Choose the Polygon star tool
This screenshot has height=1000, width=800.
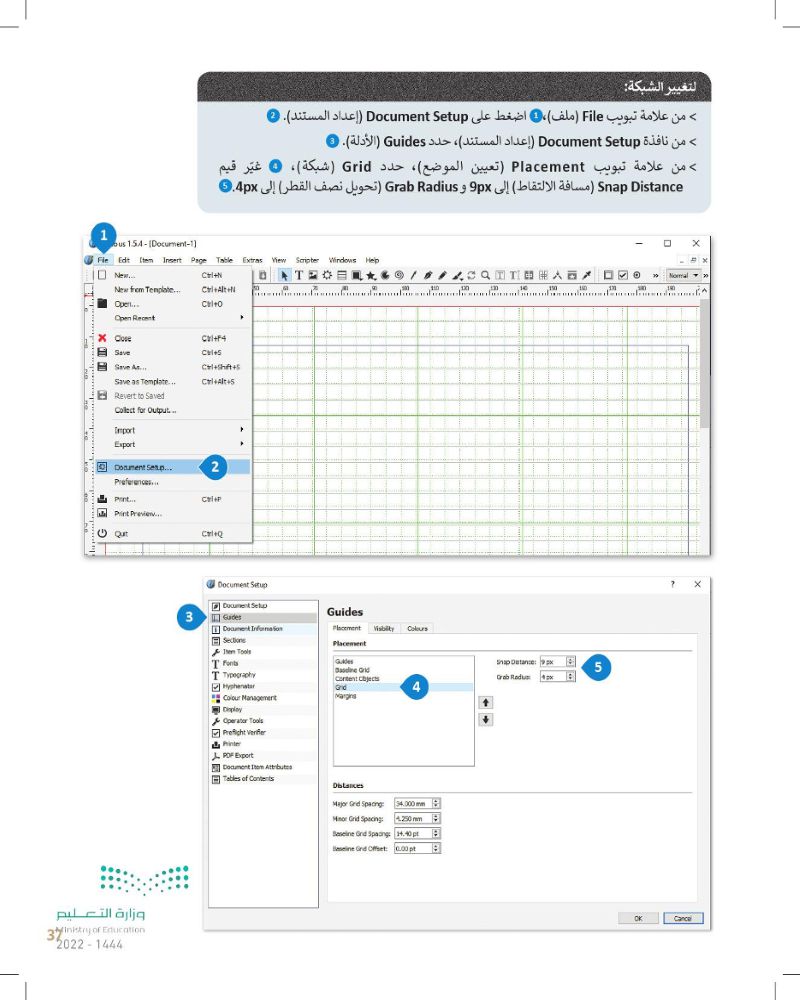371,276
